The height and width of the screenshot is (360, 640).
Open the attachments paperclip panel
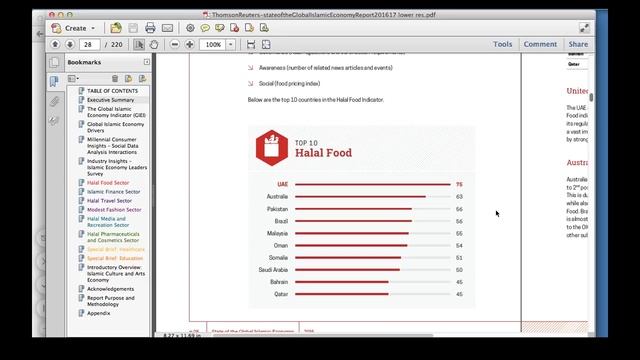tap(54, 101)
